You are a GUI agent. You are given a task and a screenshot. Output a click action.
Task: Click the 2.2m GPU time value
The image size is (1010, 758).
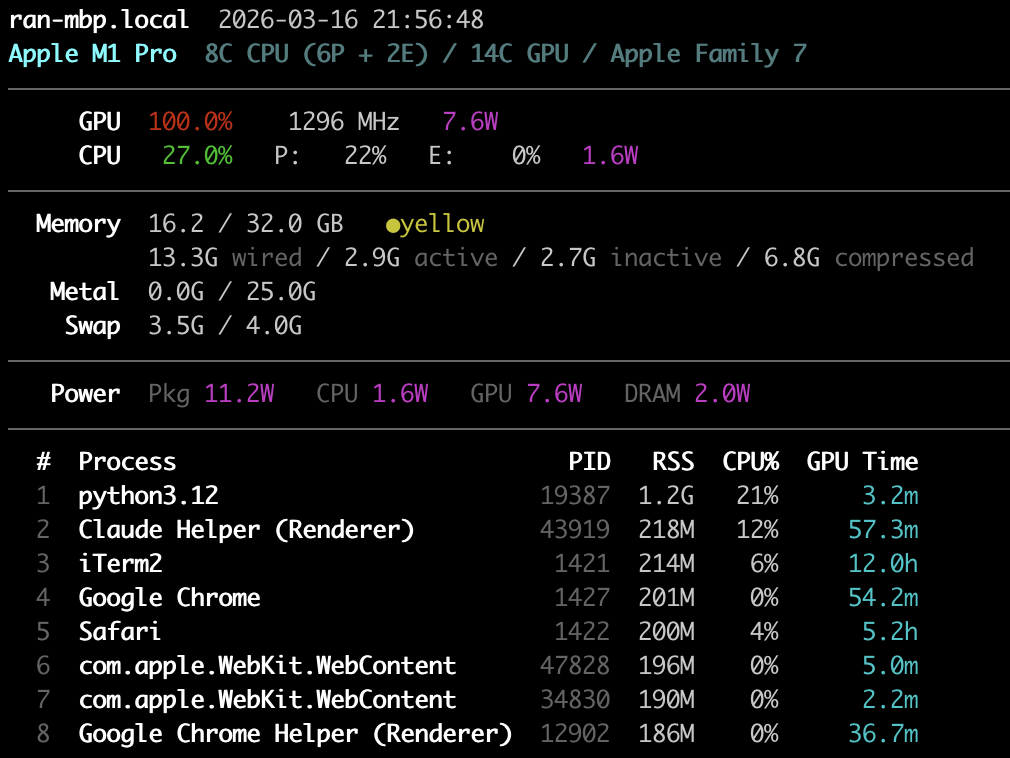[x=890, y=700]
